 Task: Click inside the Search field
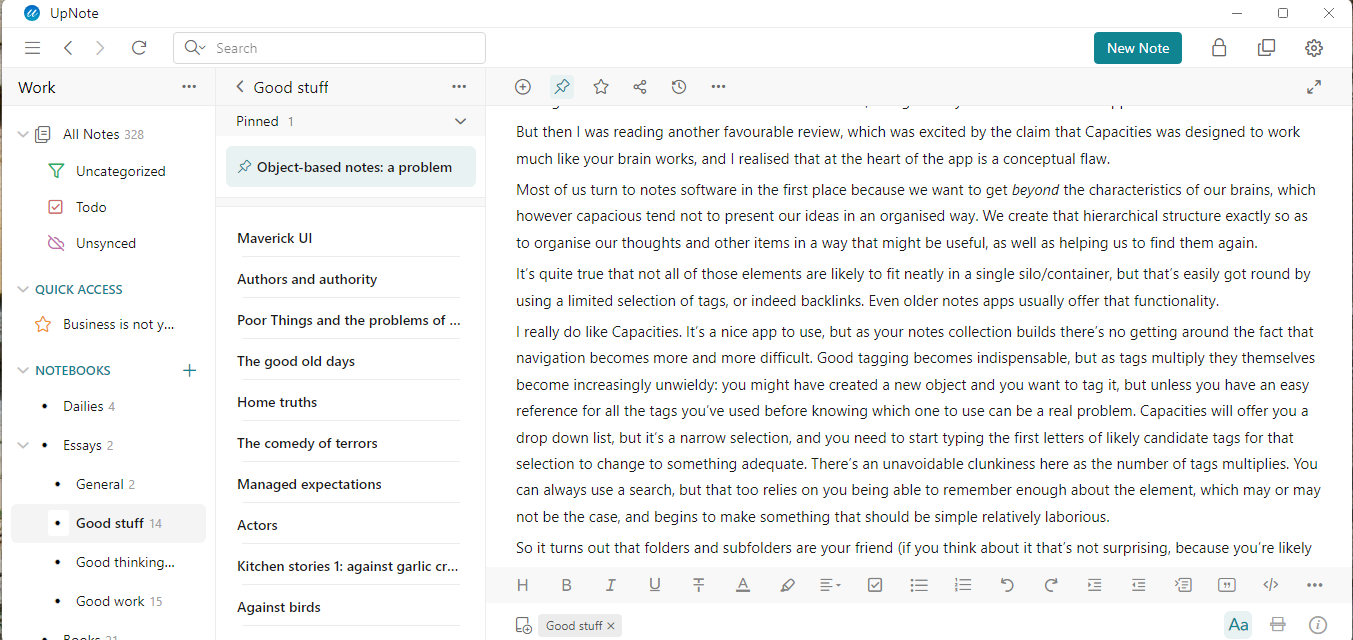330,47
